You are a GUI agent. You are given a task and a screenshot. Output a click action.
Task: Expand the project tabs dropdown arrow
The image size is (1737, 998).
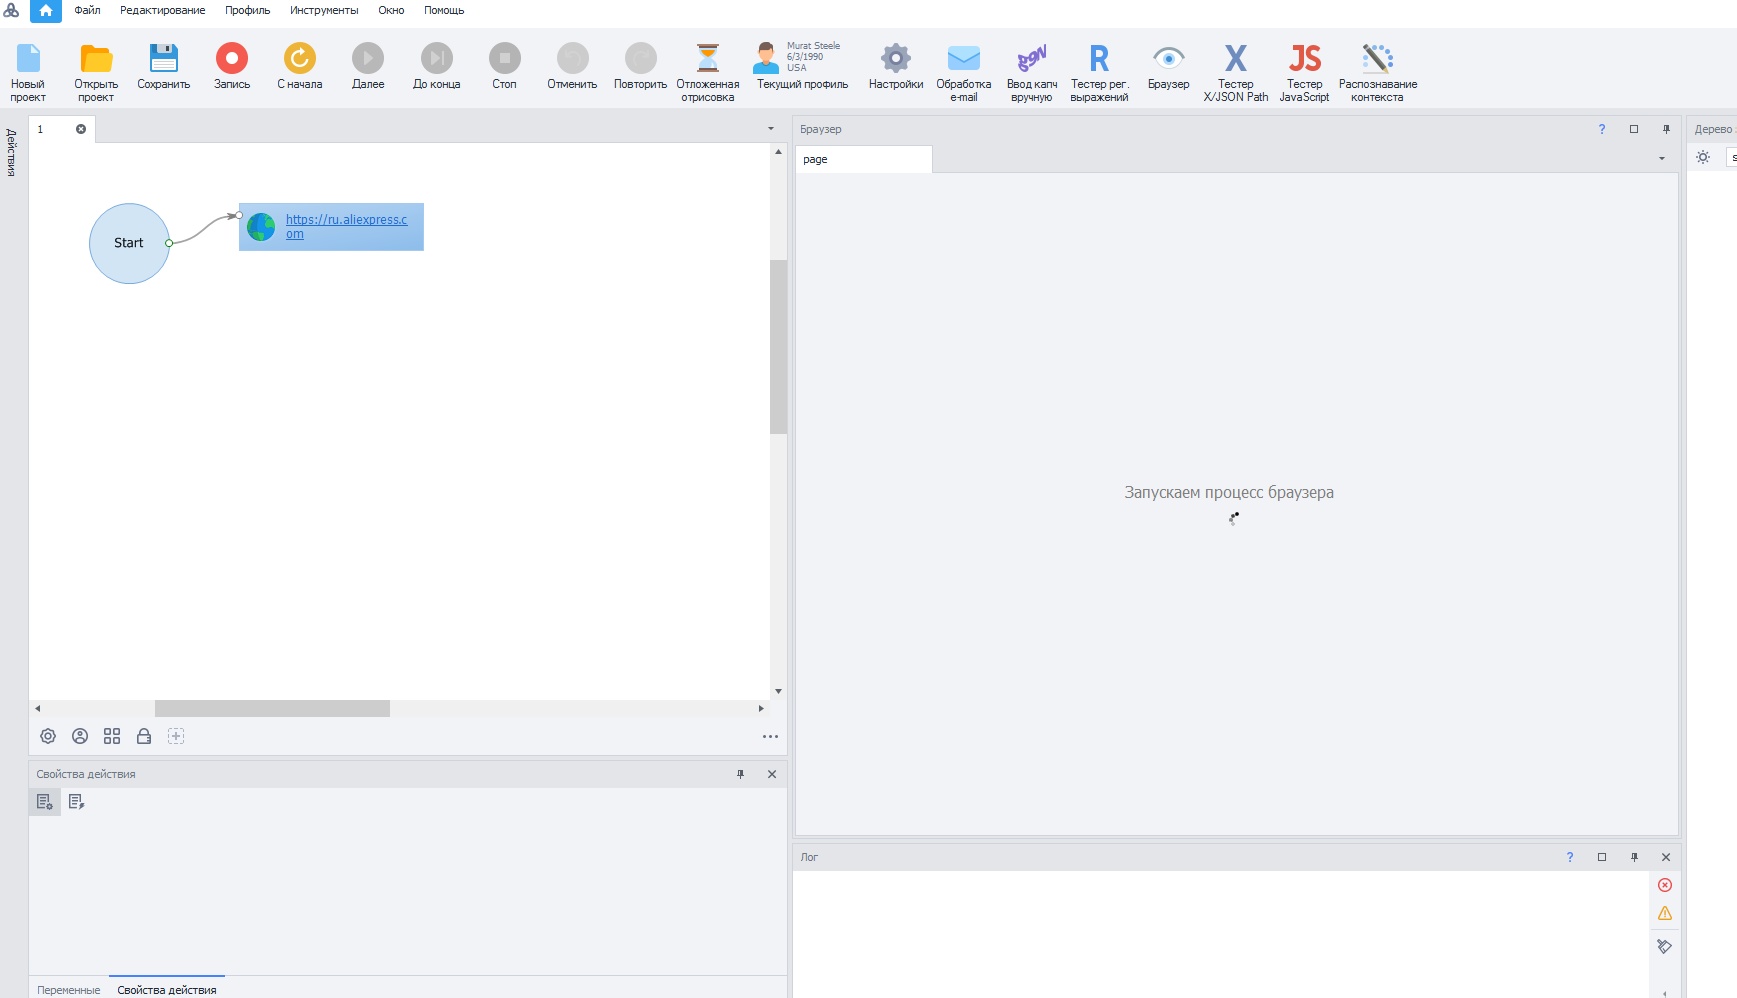click(770, 129)
